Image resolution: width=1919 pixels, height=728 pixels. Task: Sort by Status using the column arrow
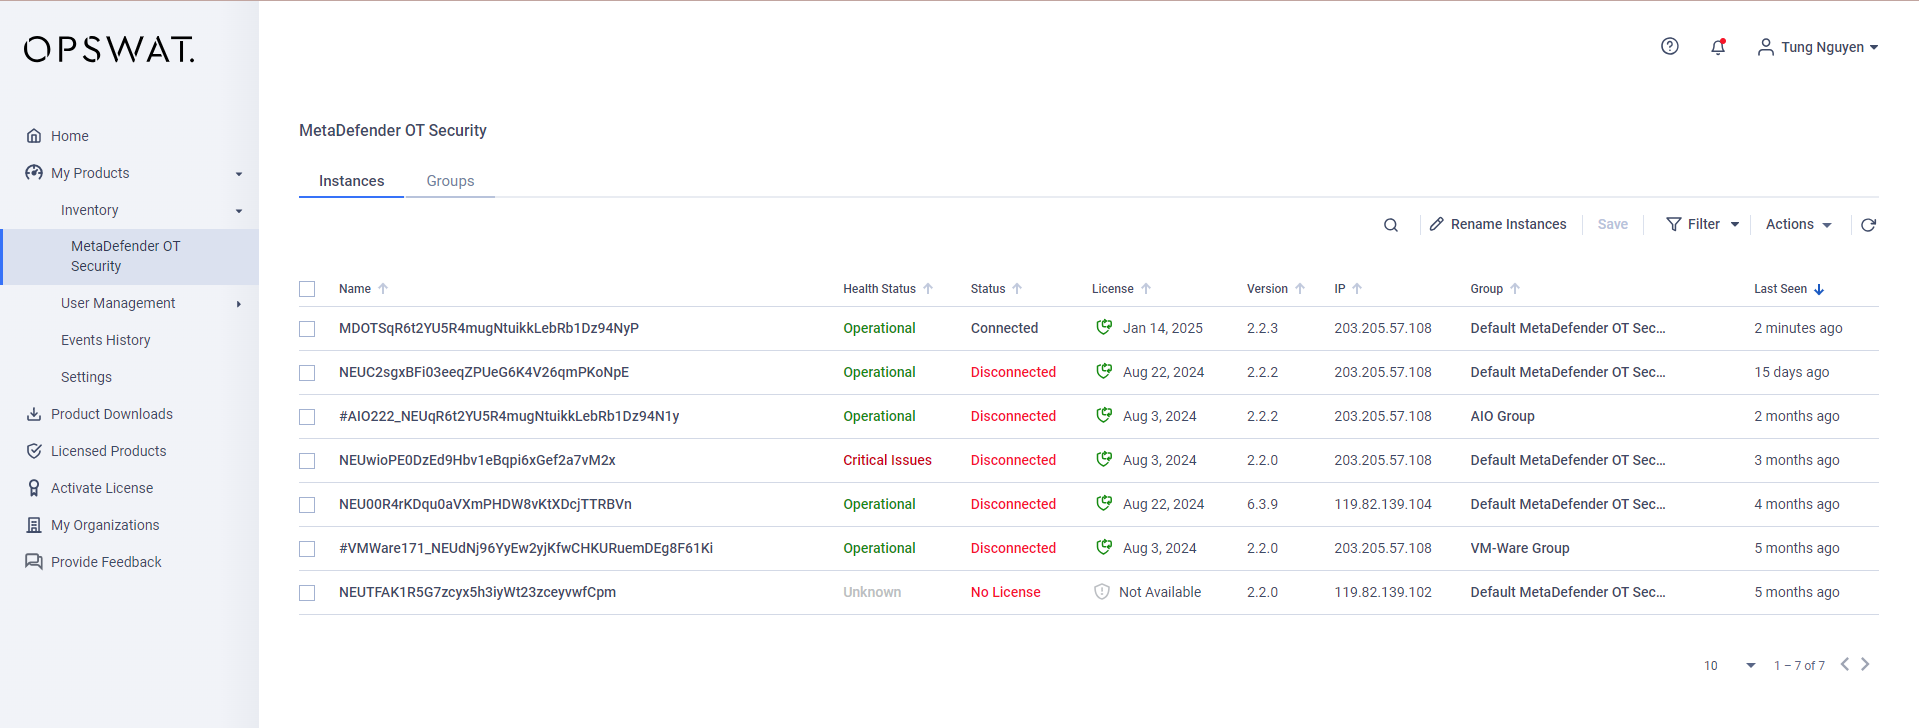[x=1017, y=289]
